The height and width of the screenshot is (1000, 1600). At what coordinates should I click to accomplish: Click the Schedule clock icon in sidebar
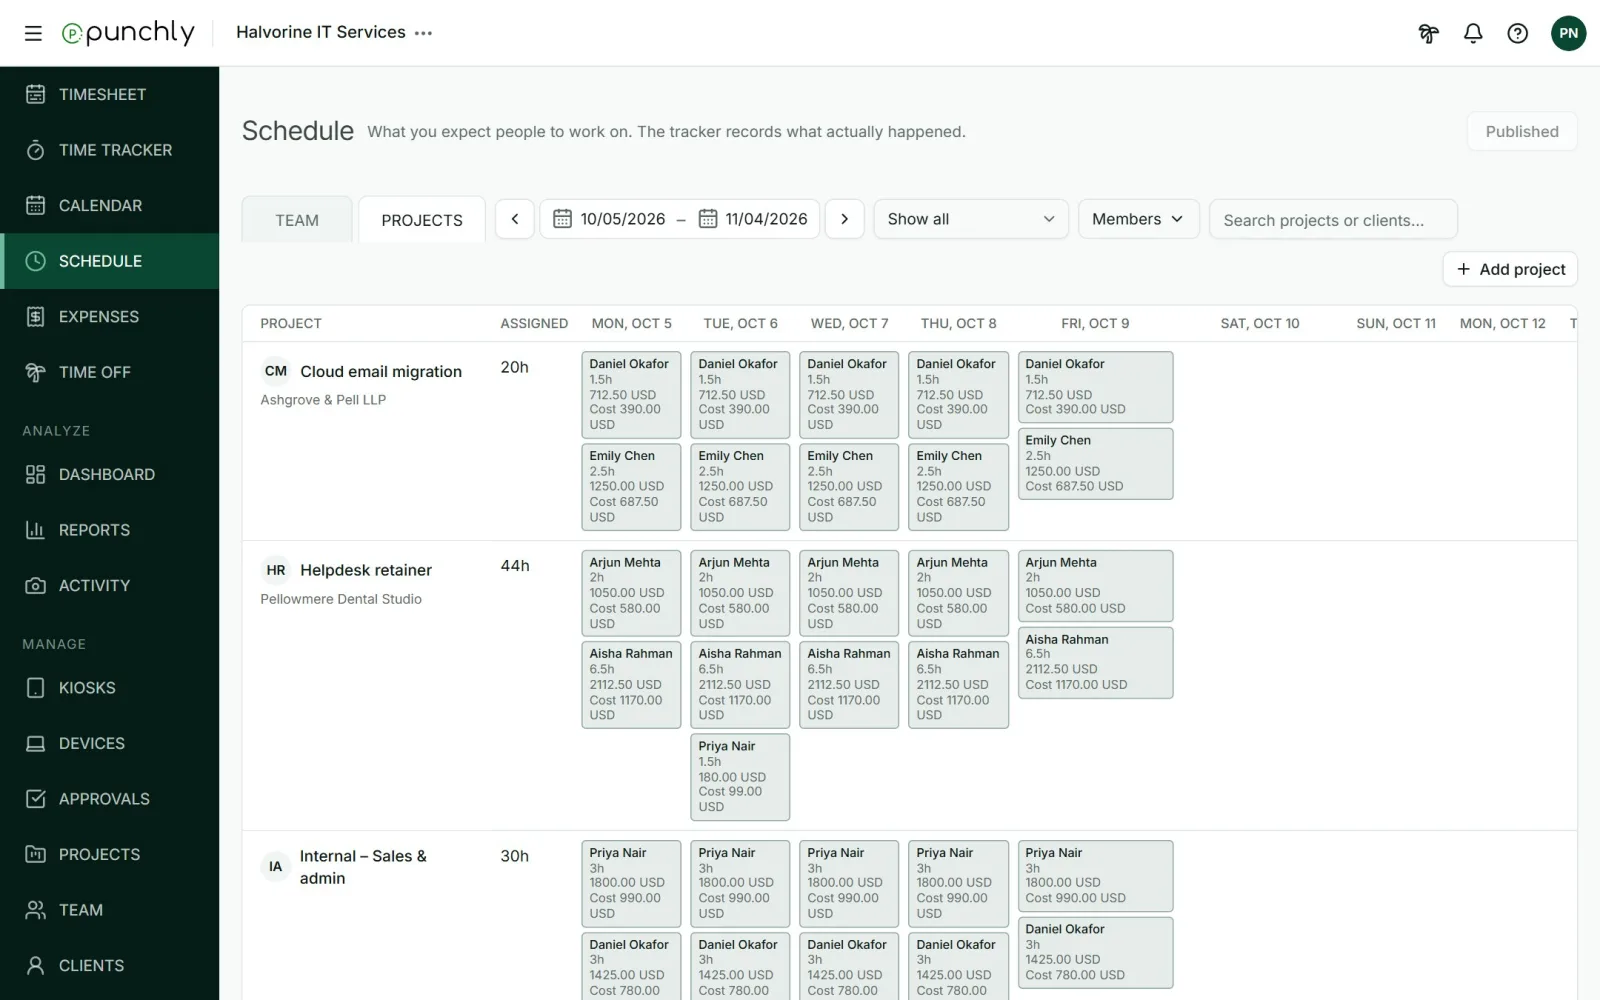click(35, 261)
